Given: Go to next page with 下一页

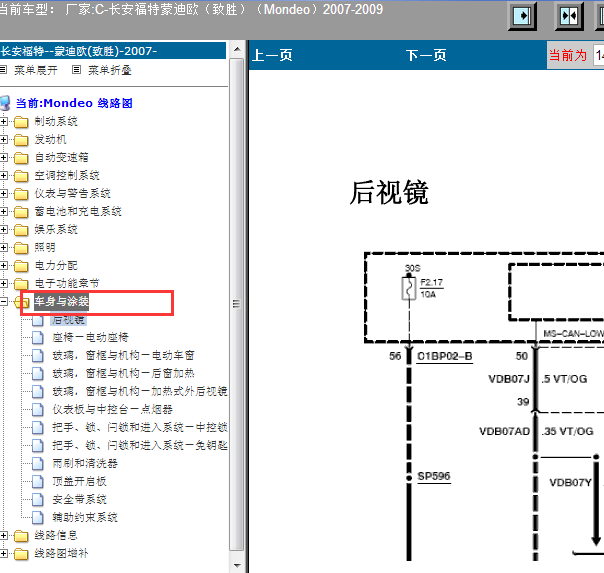Looking at the screenshot, I should [x=426, y=55].
